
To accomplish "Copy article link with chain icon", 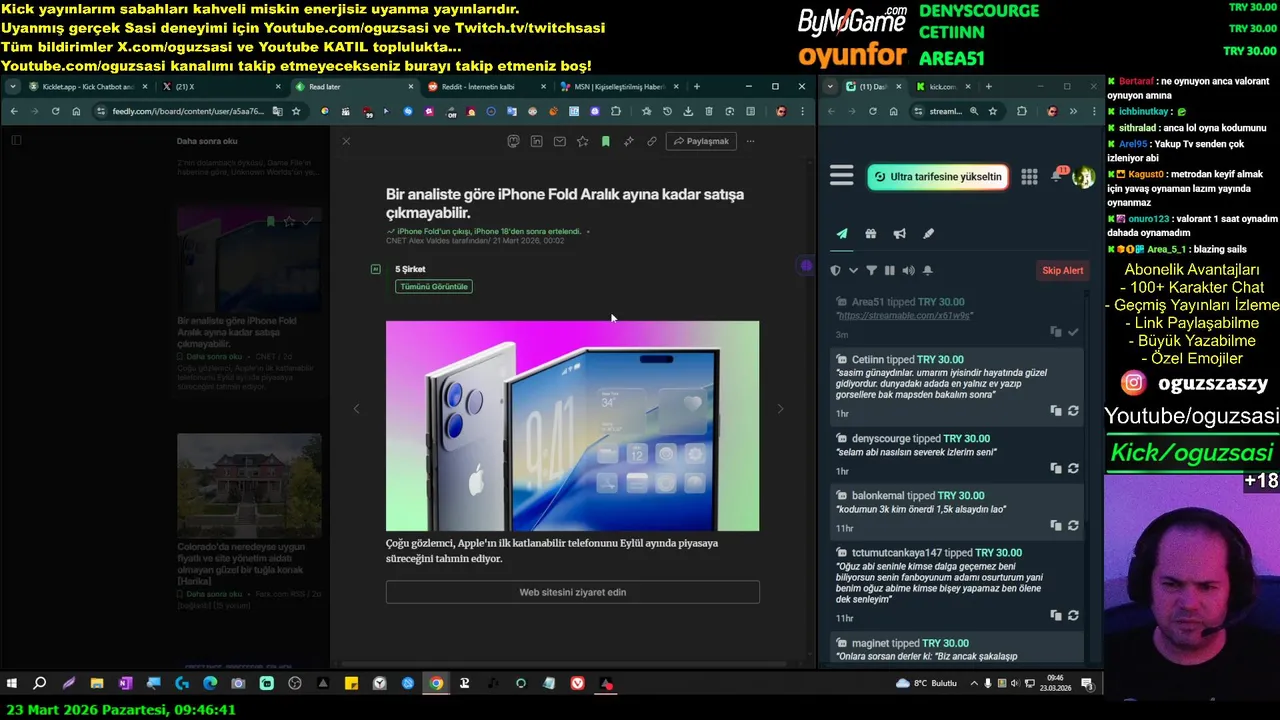I will pos(651,141).
